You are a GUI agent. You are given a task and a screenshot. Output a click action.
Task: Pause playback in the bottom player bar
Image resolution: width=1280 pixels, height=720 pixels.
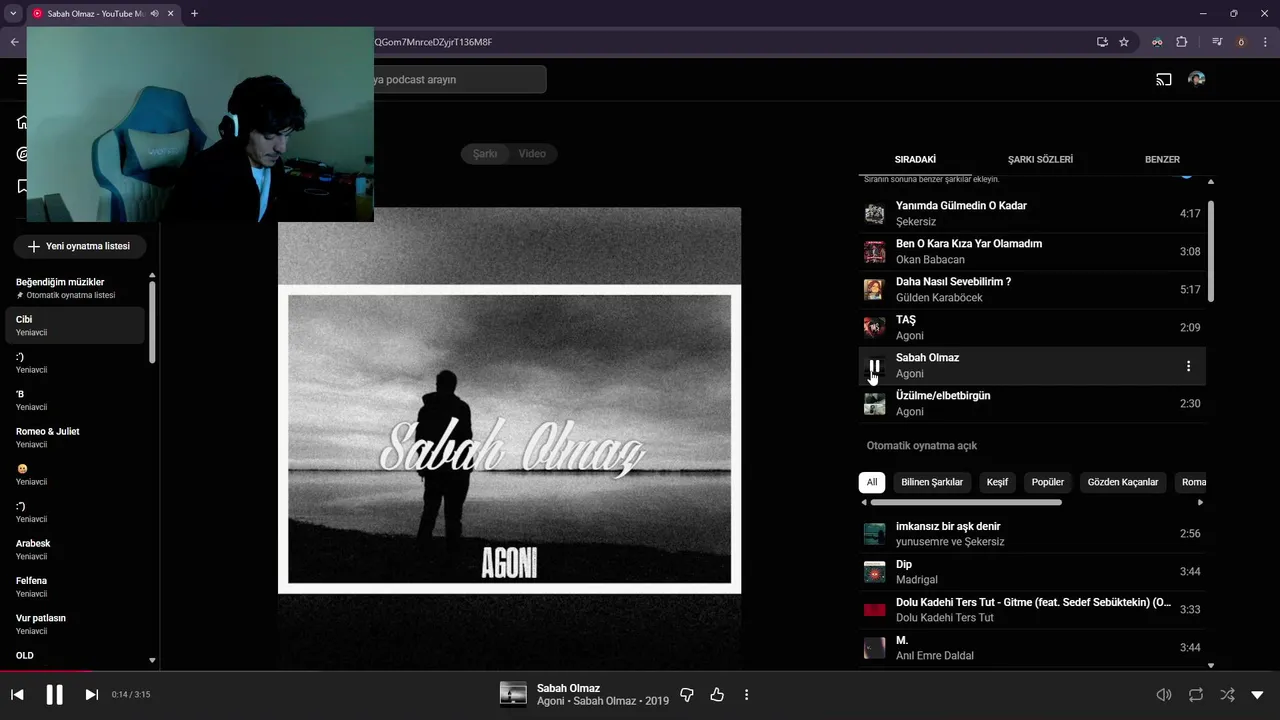click(54, 694)
